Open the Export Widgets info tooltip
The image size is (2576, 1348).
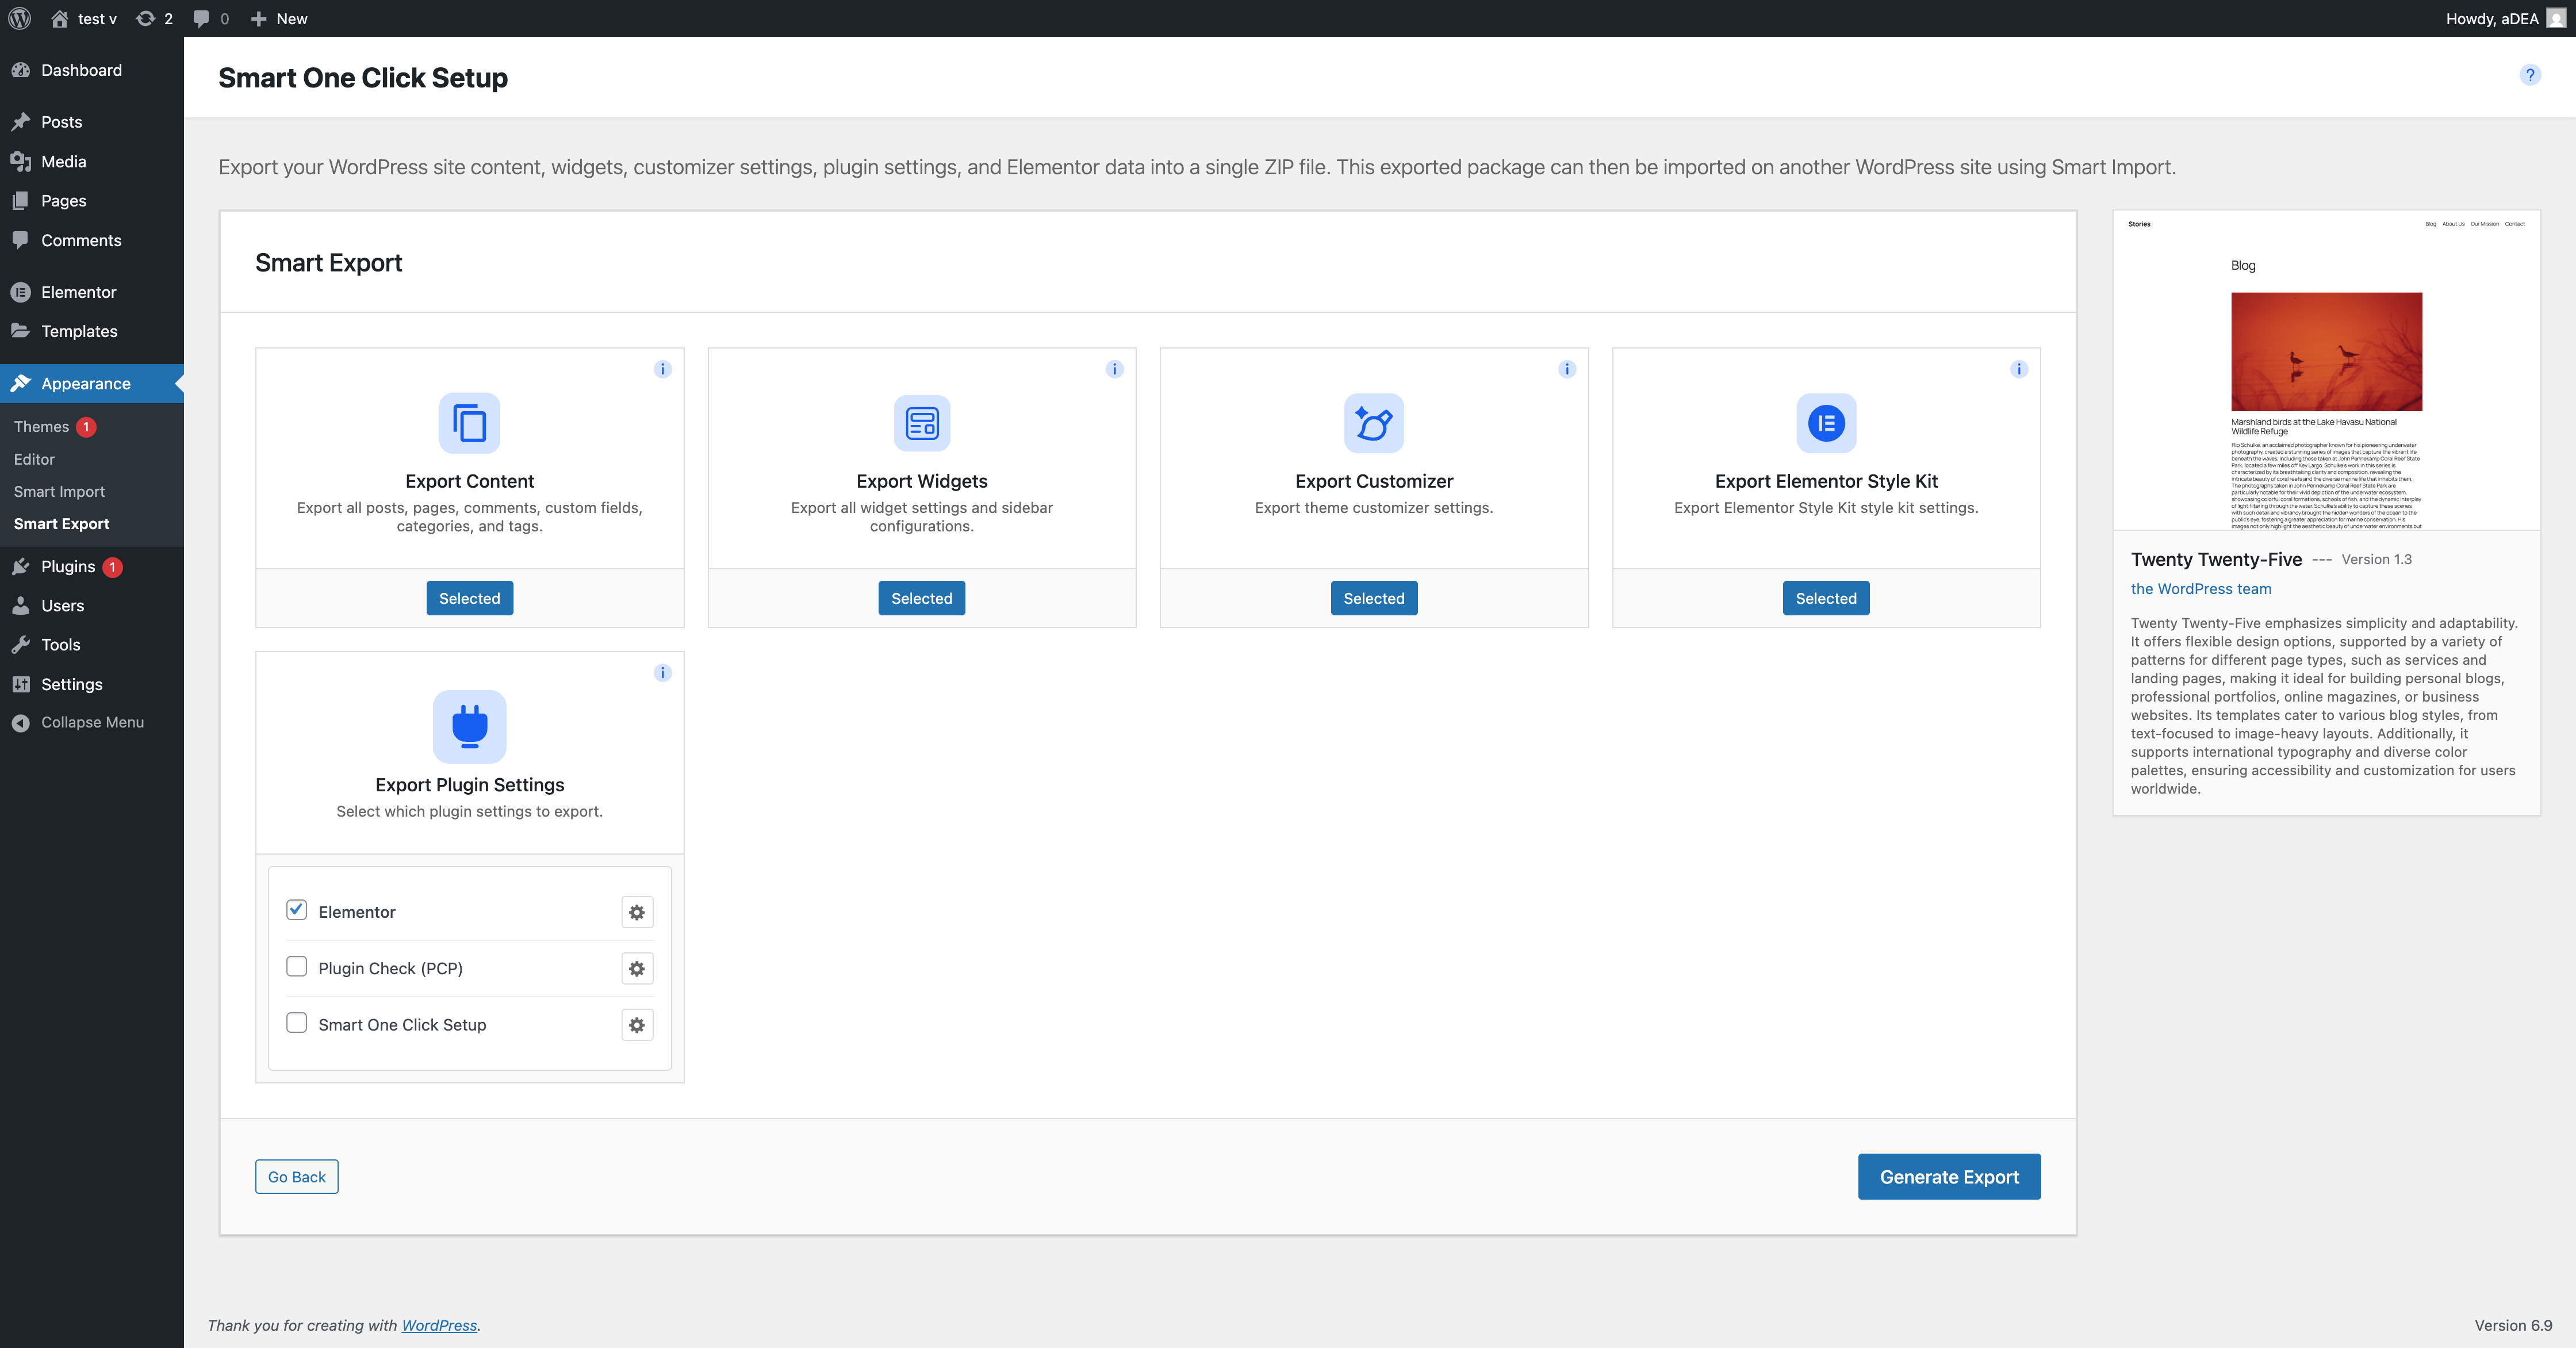(1114, 368)
